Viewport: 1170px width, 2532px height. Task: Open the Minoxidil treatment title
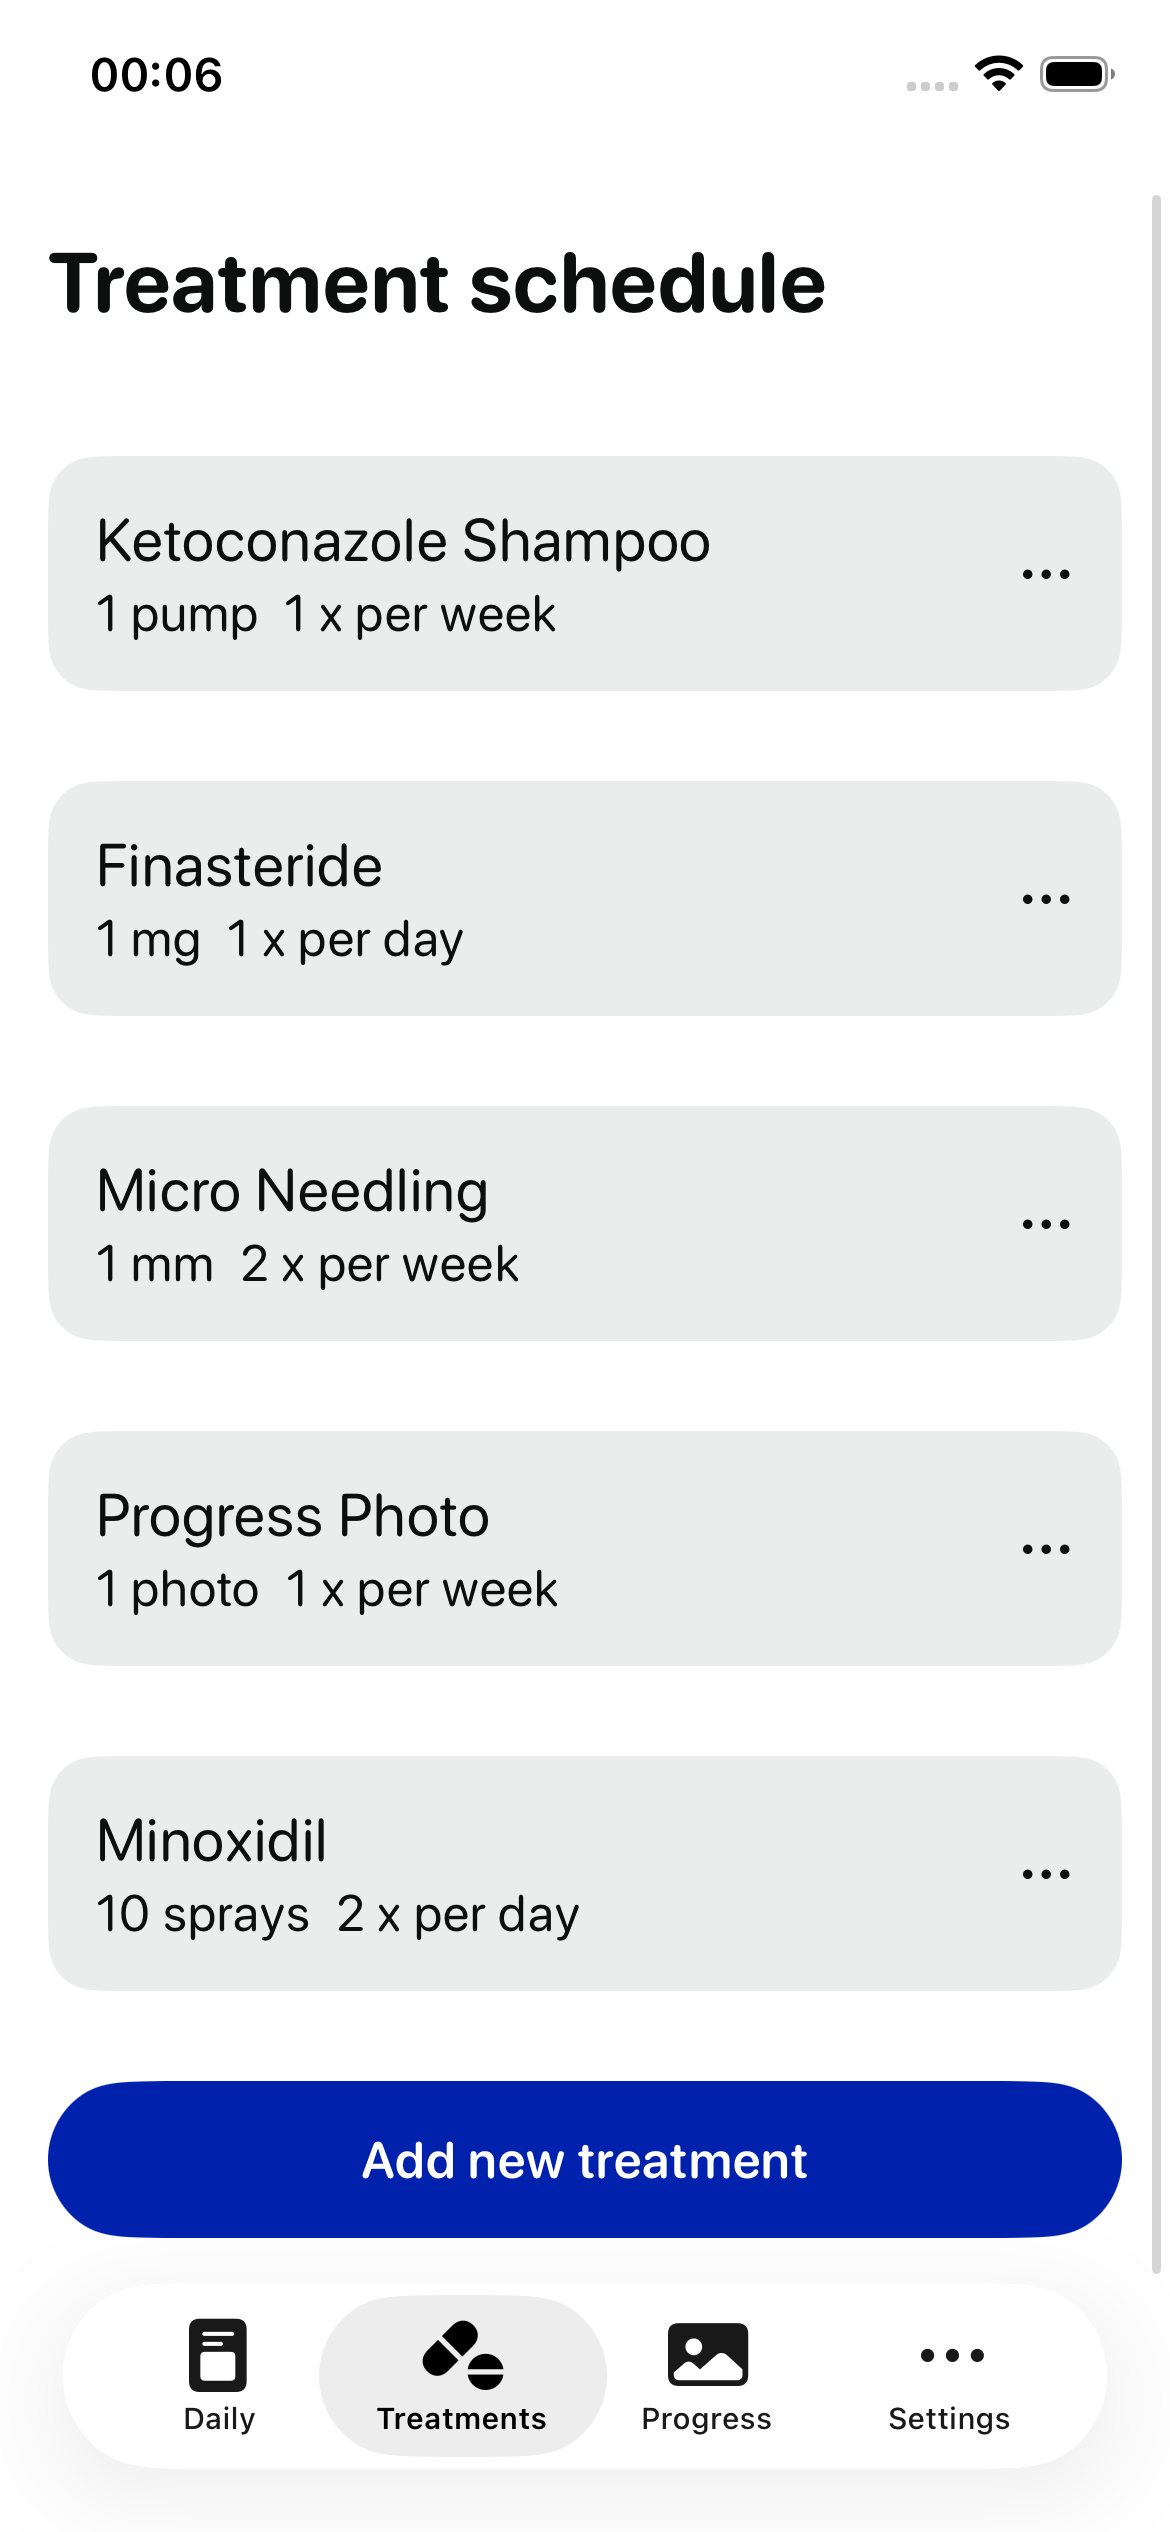tap(211, 1841)
